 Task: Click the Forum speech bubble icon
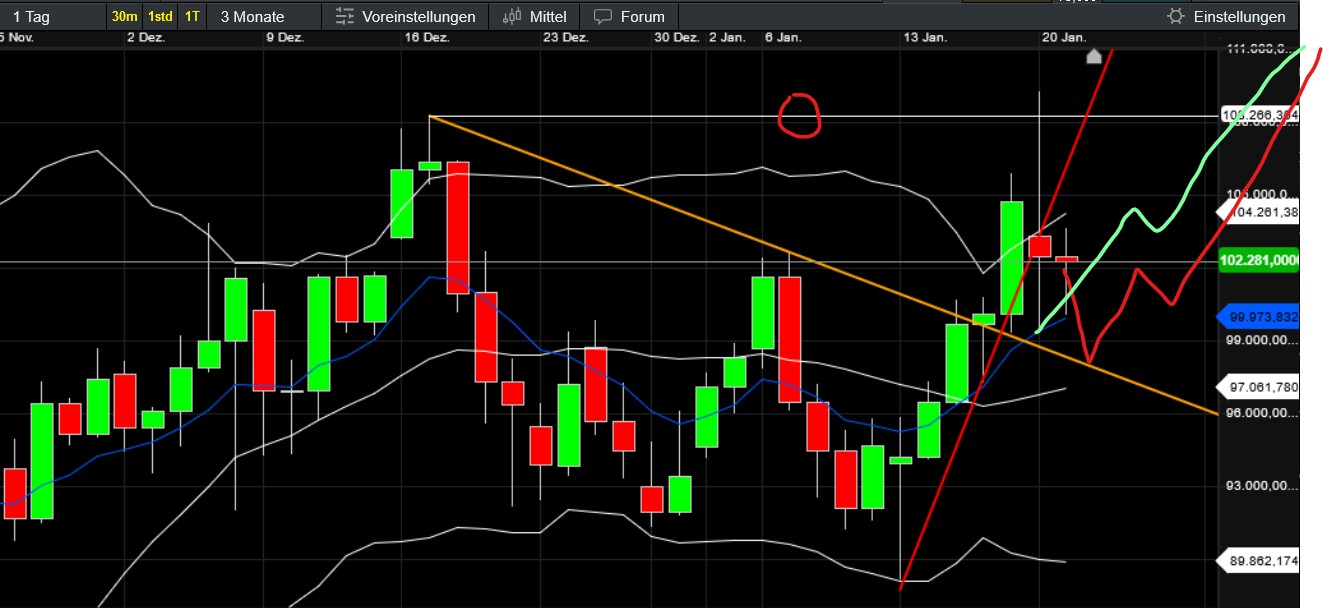602,16
